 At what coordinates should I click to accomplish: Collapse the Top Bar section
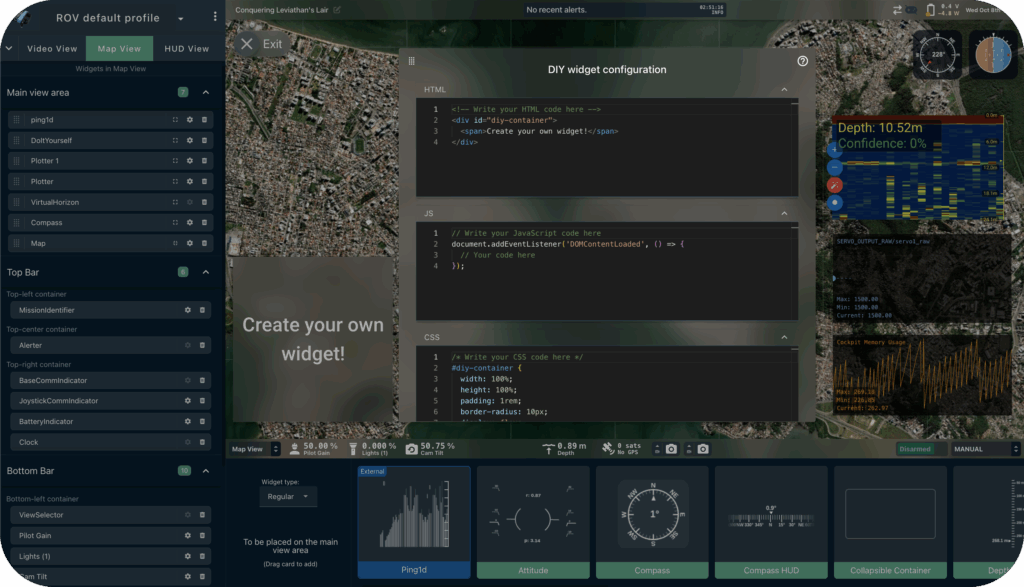(x=205, y=271)
